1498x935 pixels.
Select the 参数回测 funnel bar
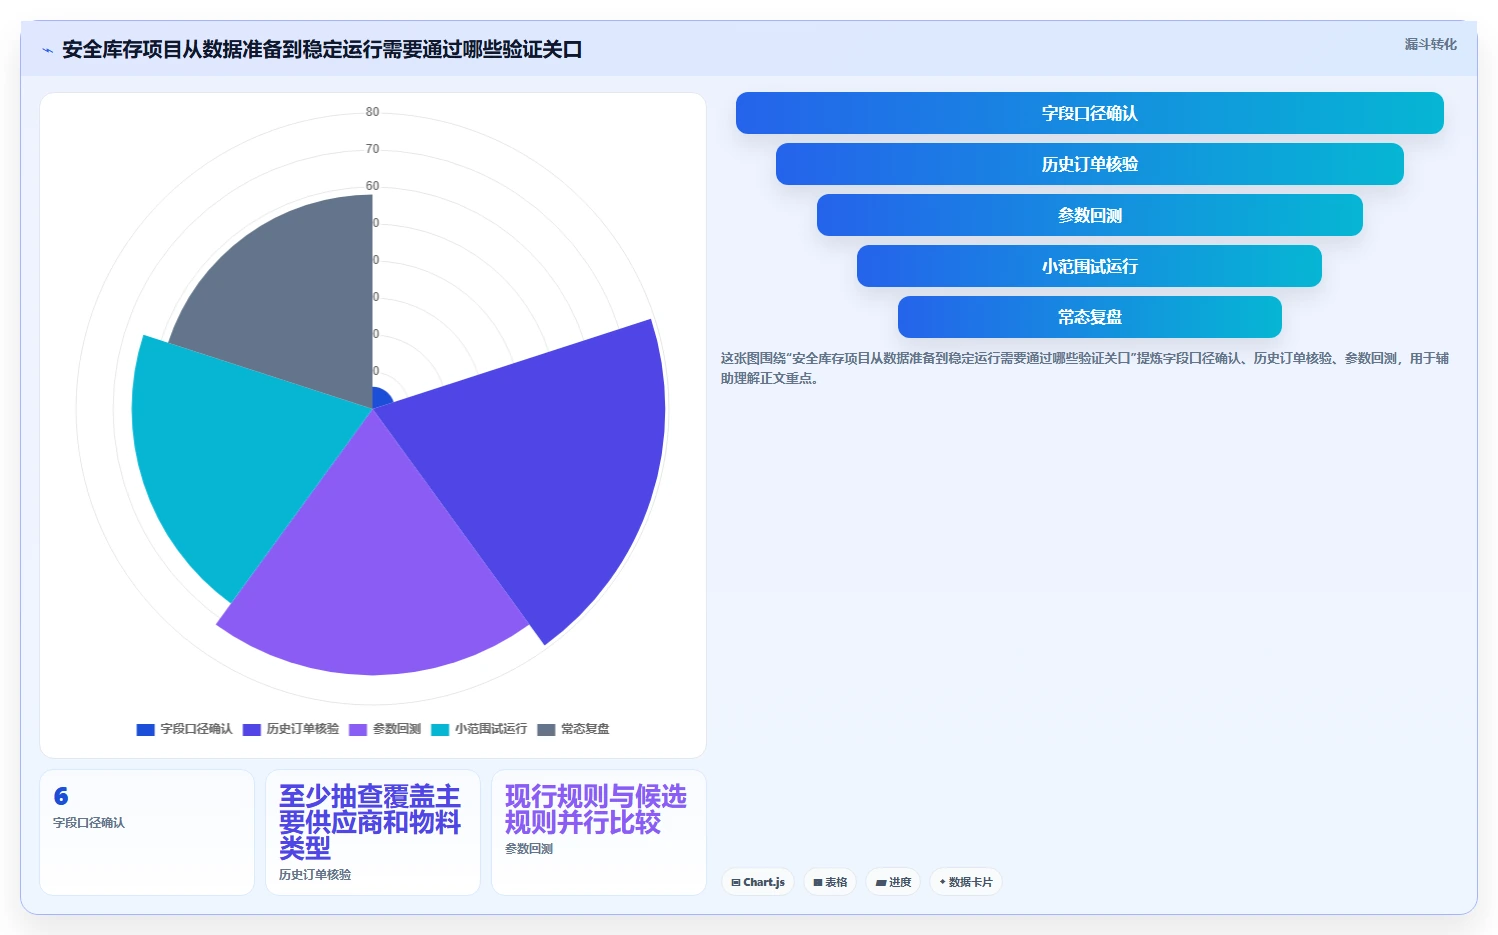point(1090,215)
